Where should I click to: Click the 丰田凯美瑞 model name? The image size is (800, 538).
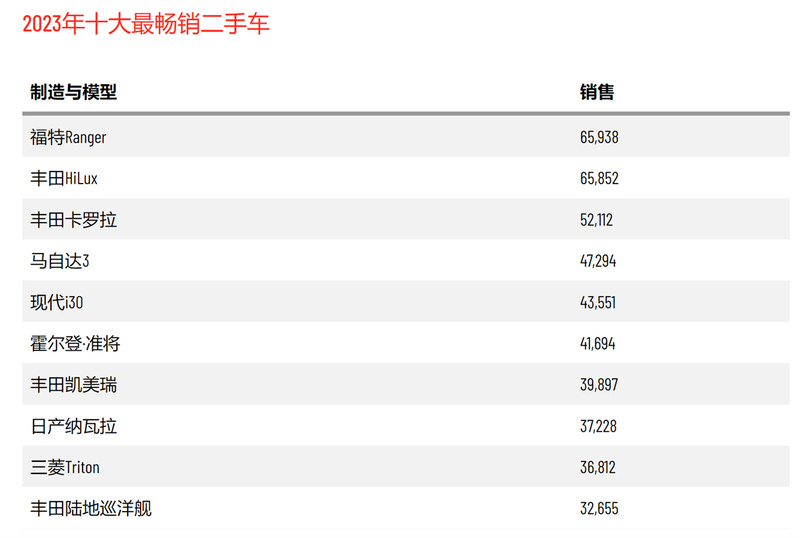pyautogui.click(x=73, y=384)
